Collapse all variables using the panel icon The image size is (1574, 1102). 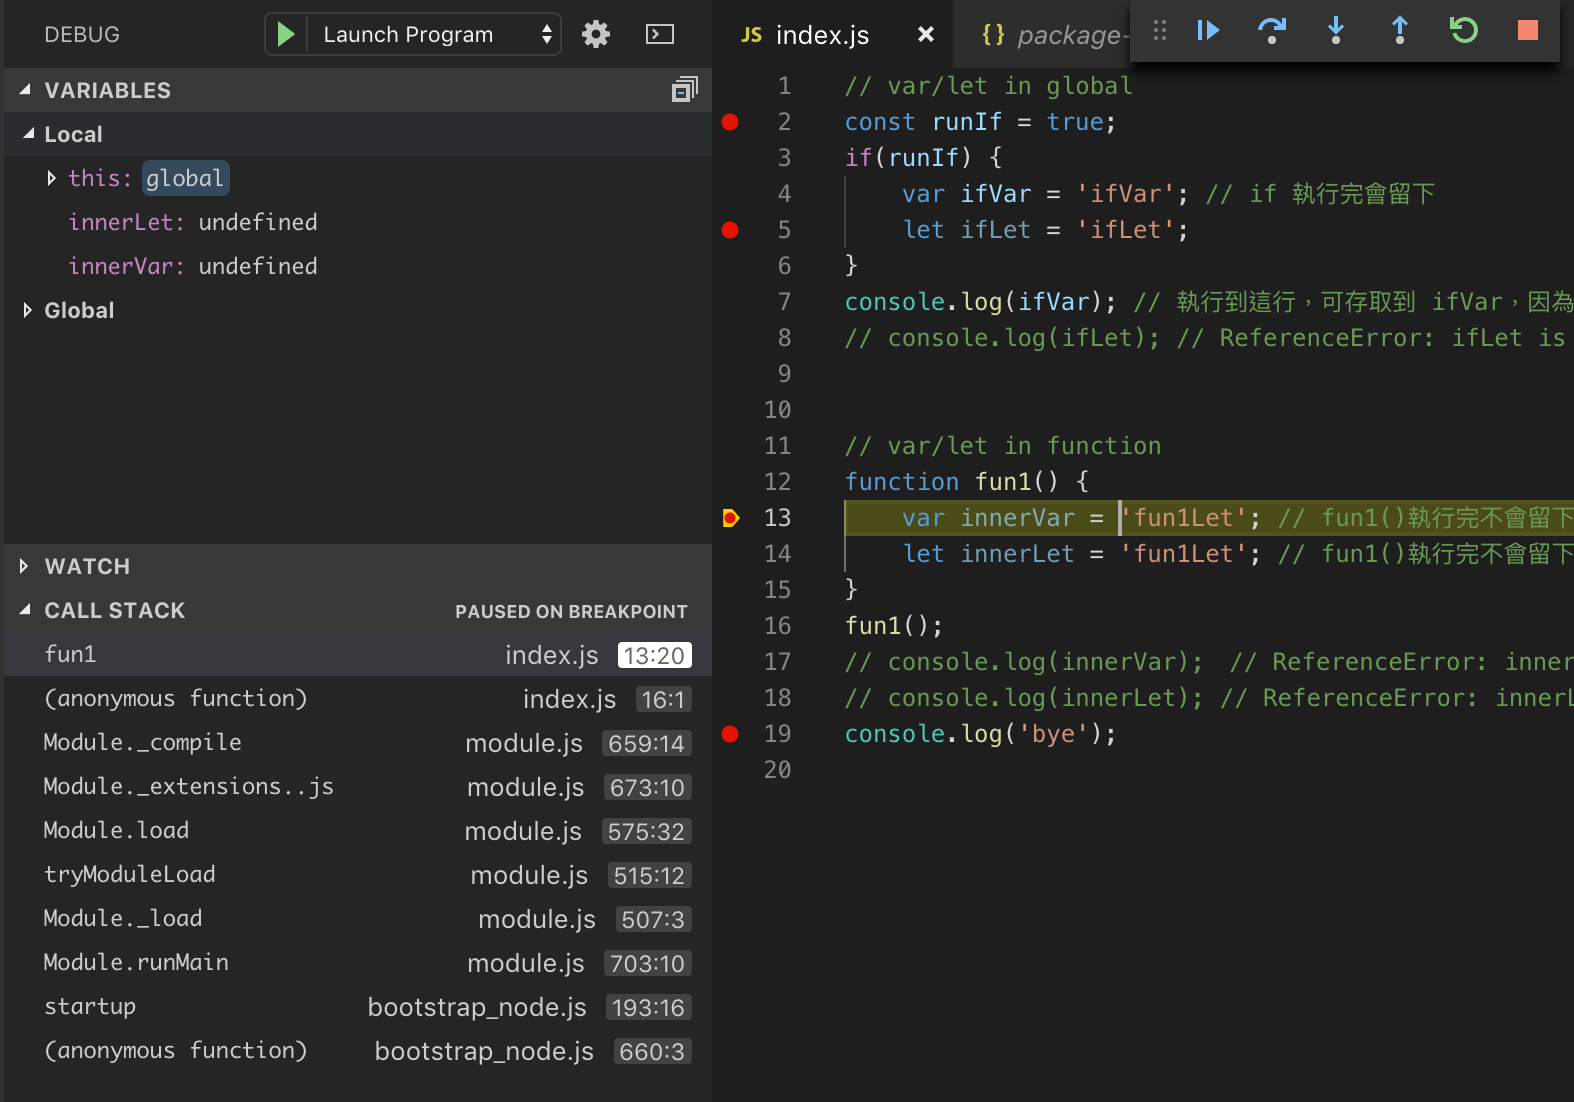[684, 90]
